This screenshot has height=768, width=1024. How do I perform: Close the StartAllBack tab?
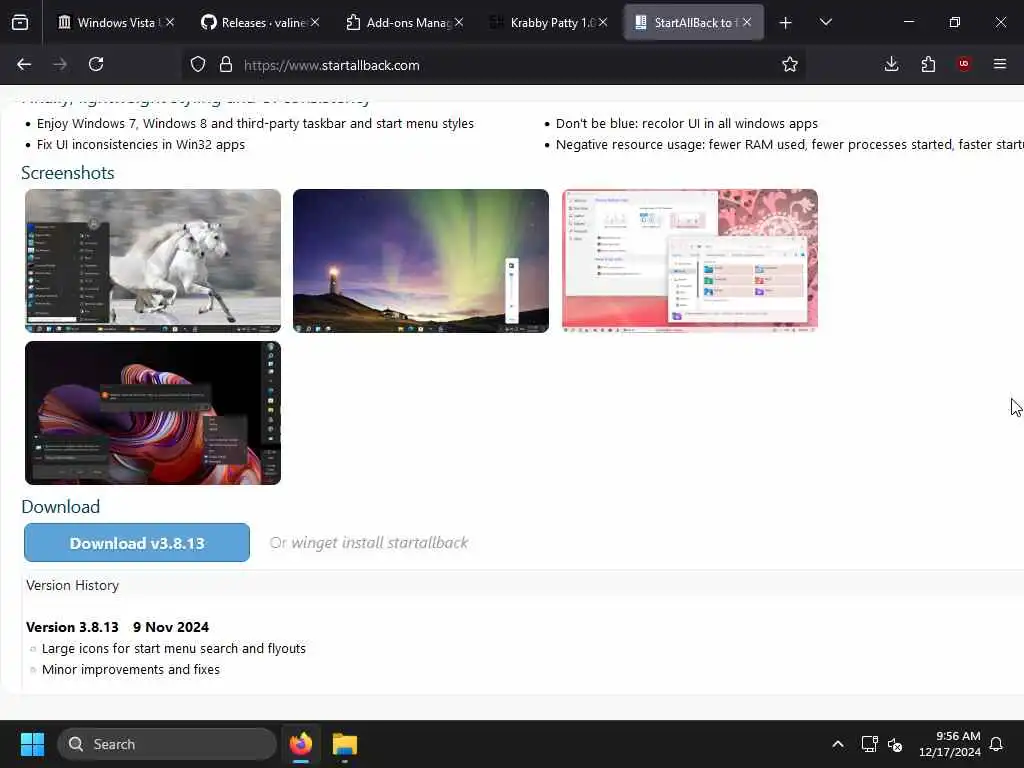point(747,22)
